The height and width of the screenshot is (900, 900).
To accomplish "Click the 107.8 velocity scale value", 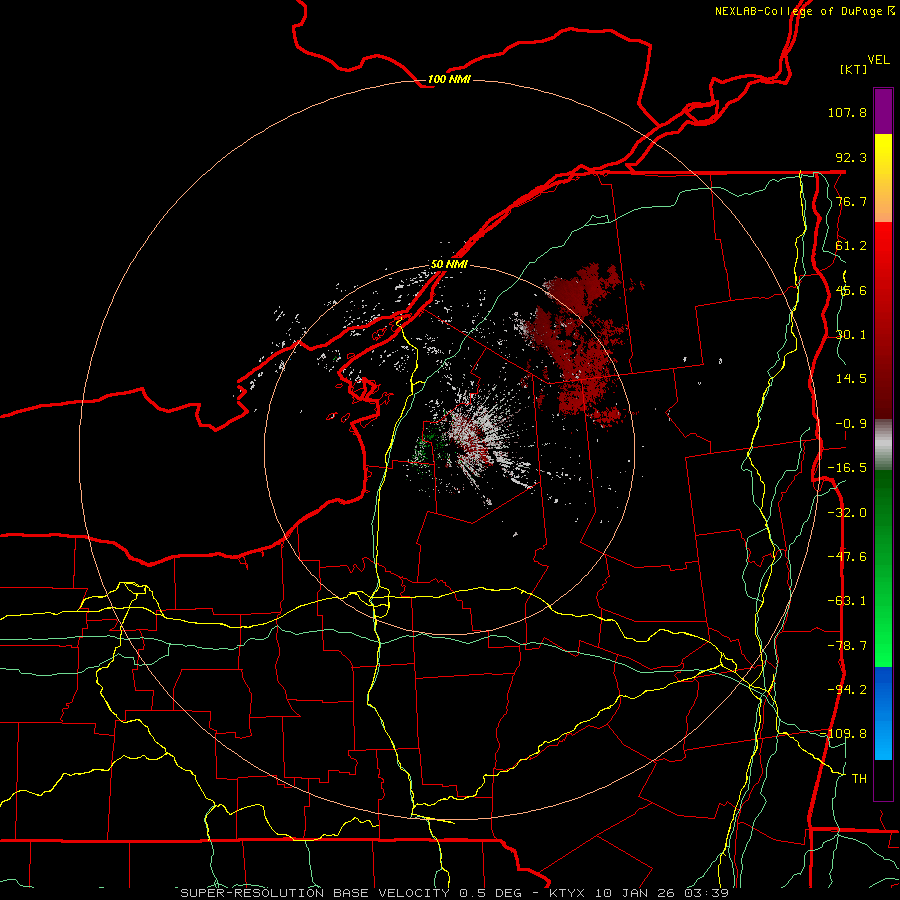I will [x=847, y=112].
